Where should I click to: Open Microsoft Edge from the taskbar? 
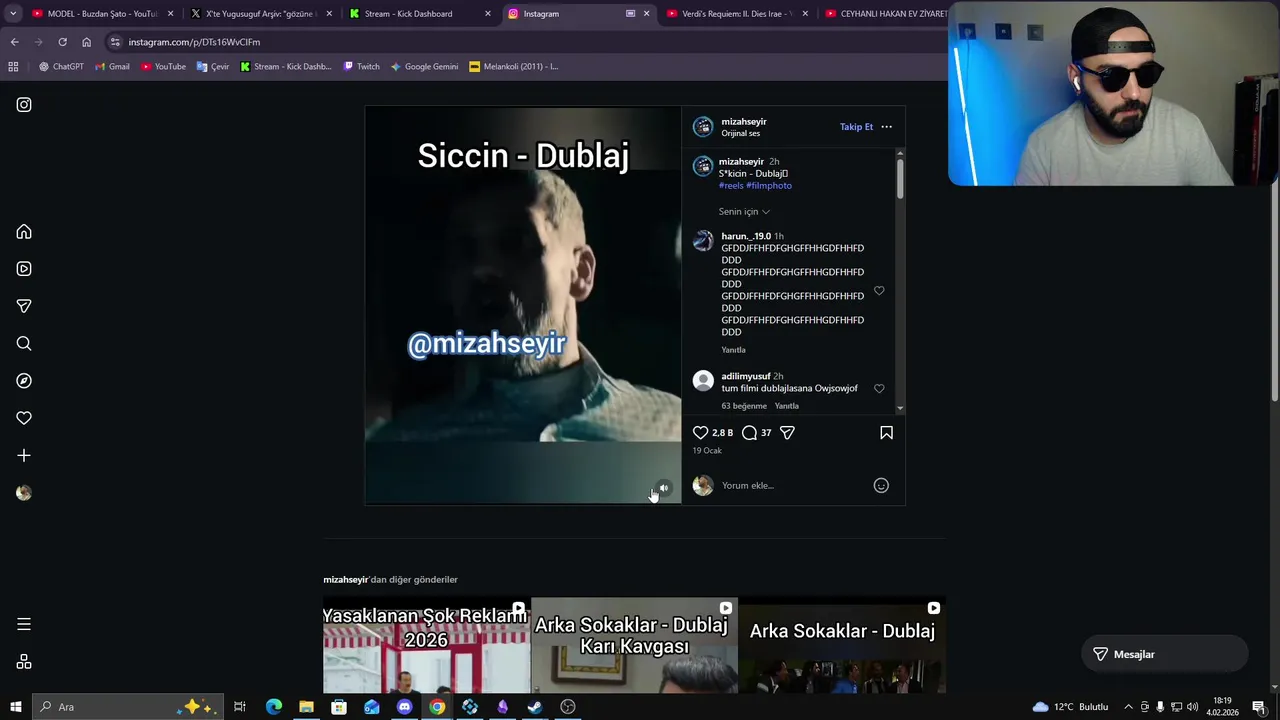click(273, 707)
